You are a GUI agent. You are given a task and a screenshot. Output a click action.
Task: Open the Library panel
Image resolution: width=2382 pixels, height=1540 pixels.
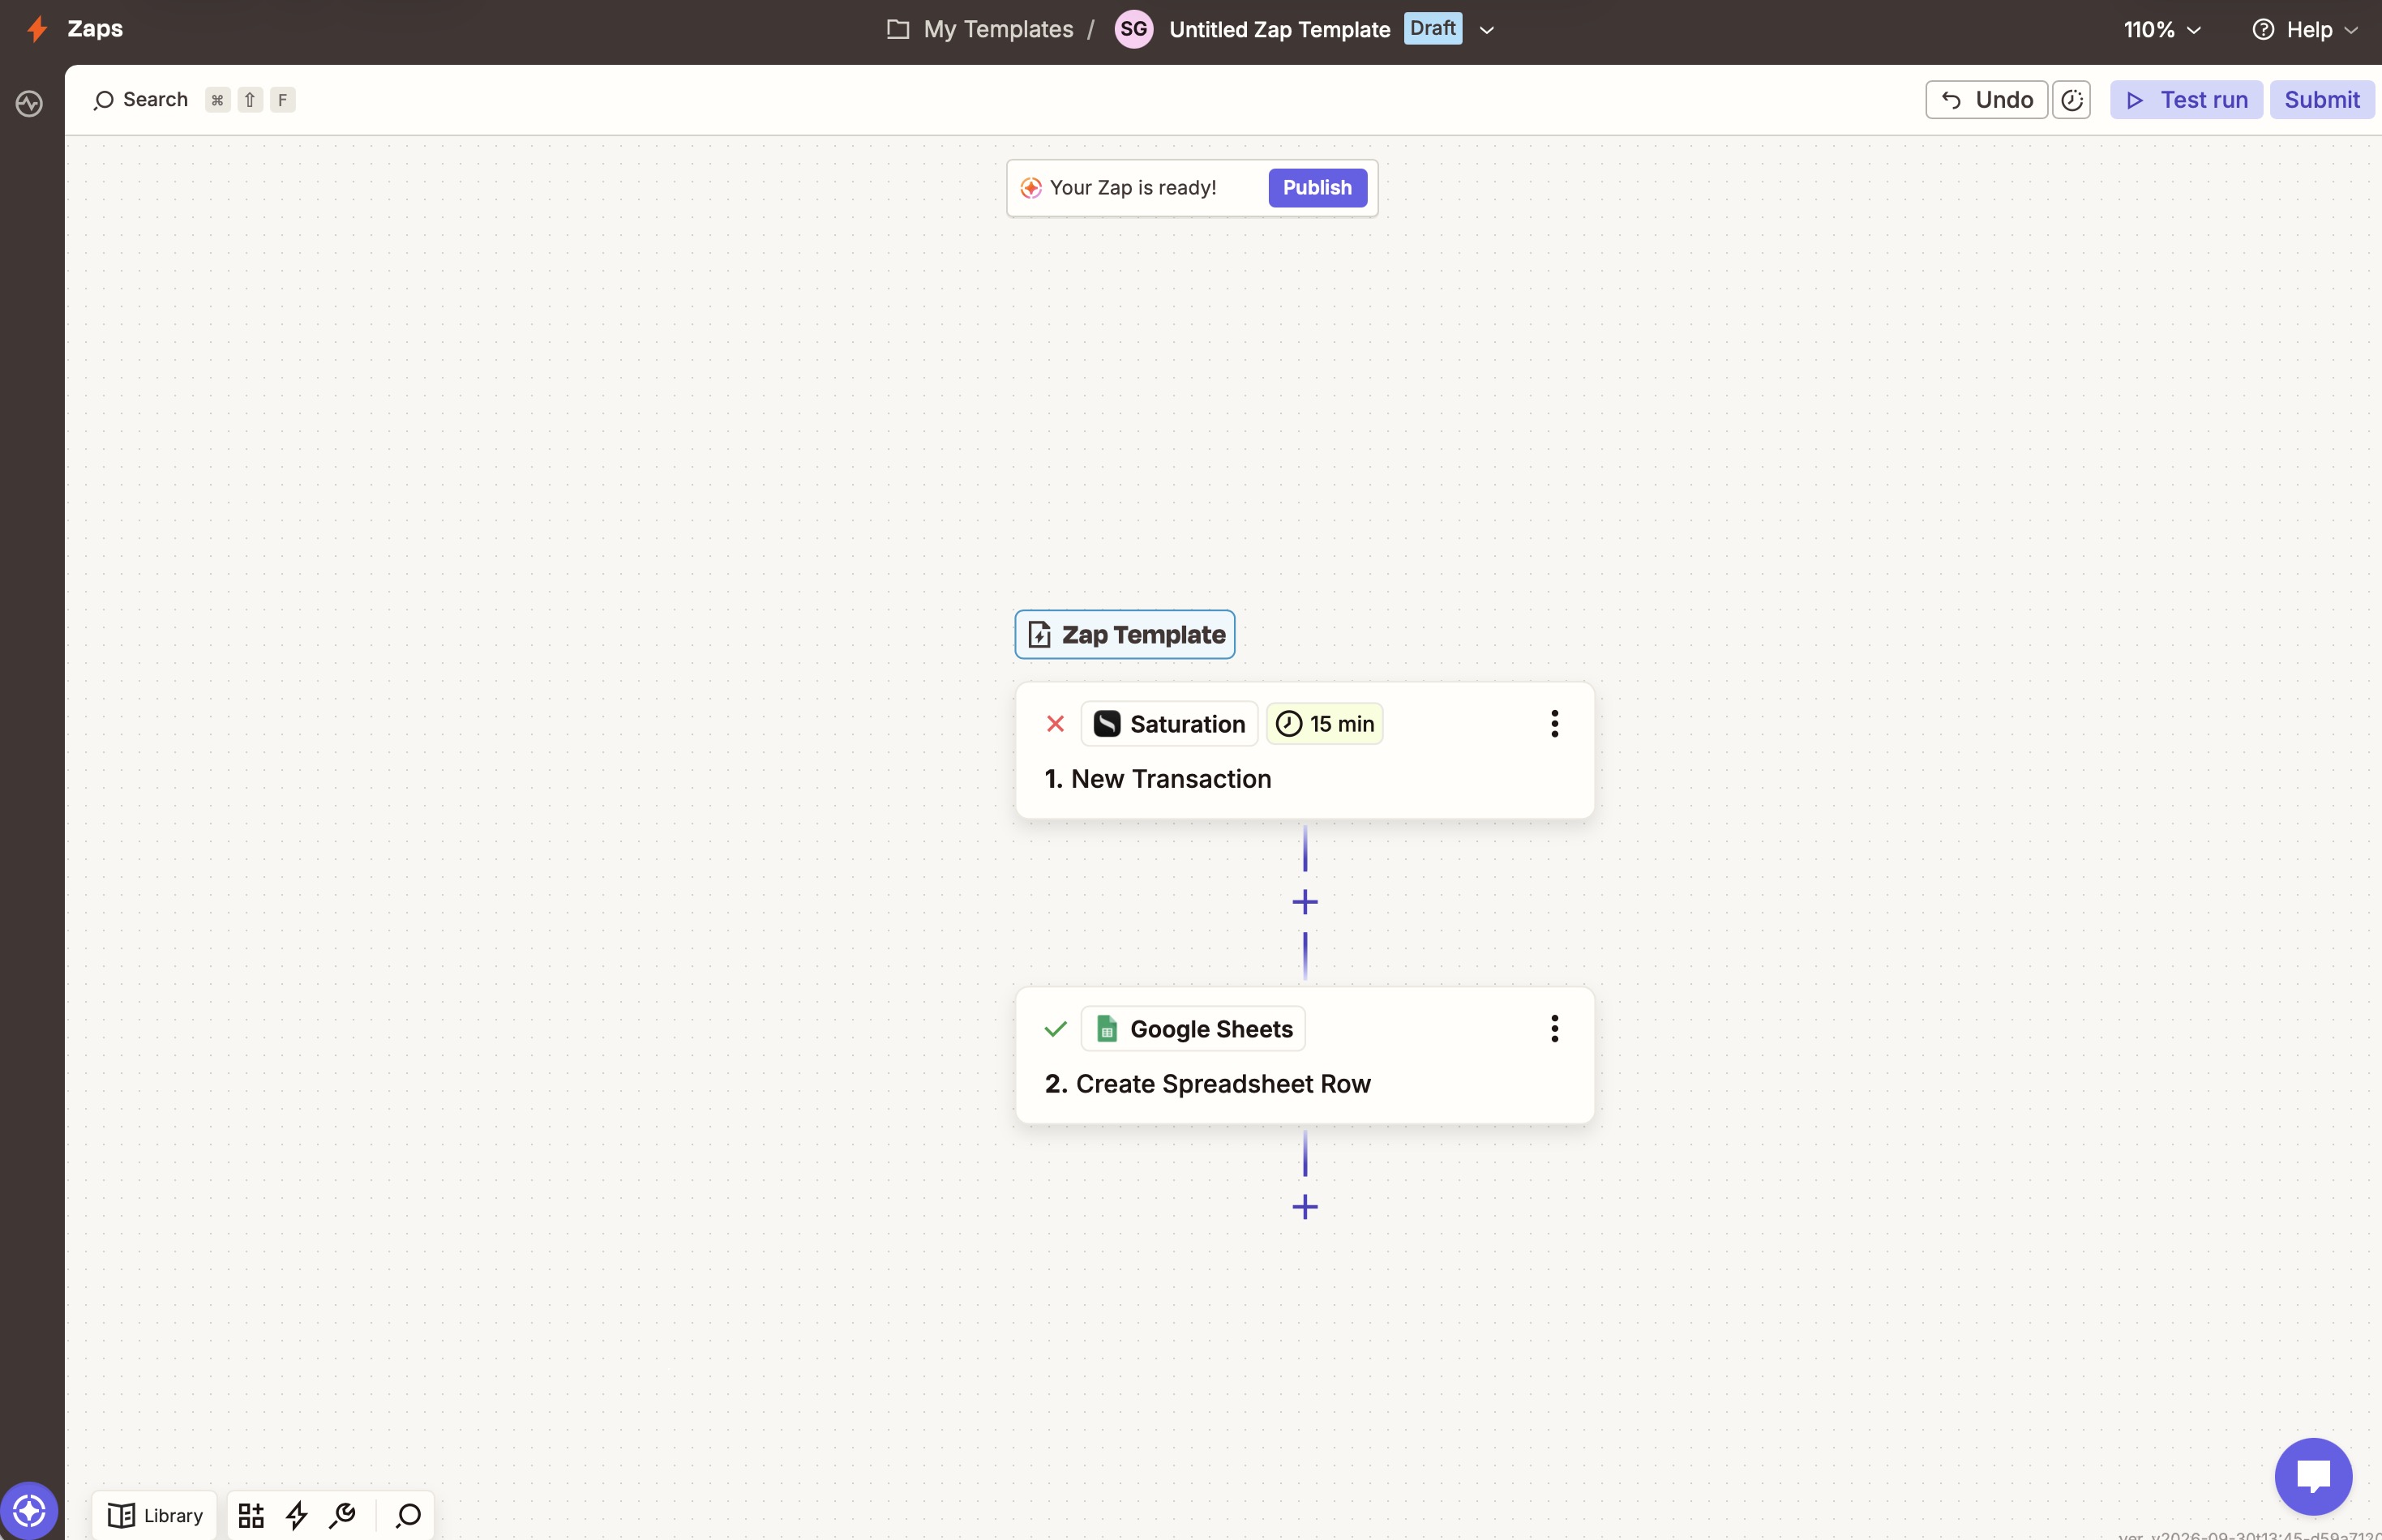[155, 1515]
